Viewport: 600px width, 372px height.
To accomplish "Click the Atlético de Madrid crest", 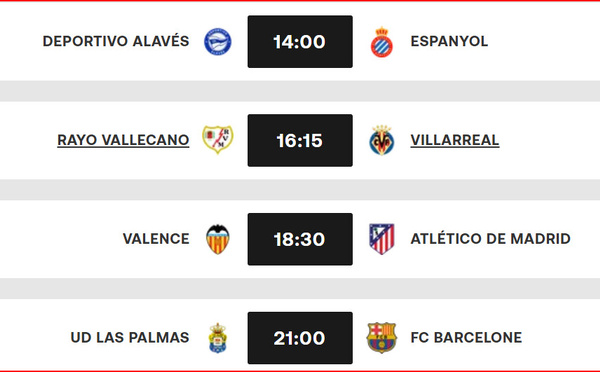I will pyautogui.click(x=382, y=239).
